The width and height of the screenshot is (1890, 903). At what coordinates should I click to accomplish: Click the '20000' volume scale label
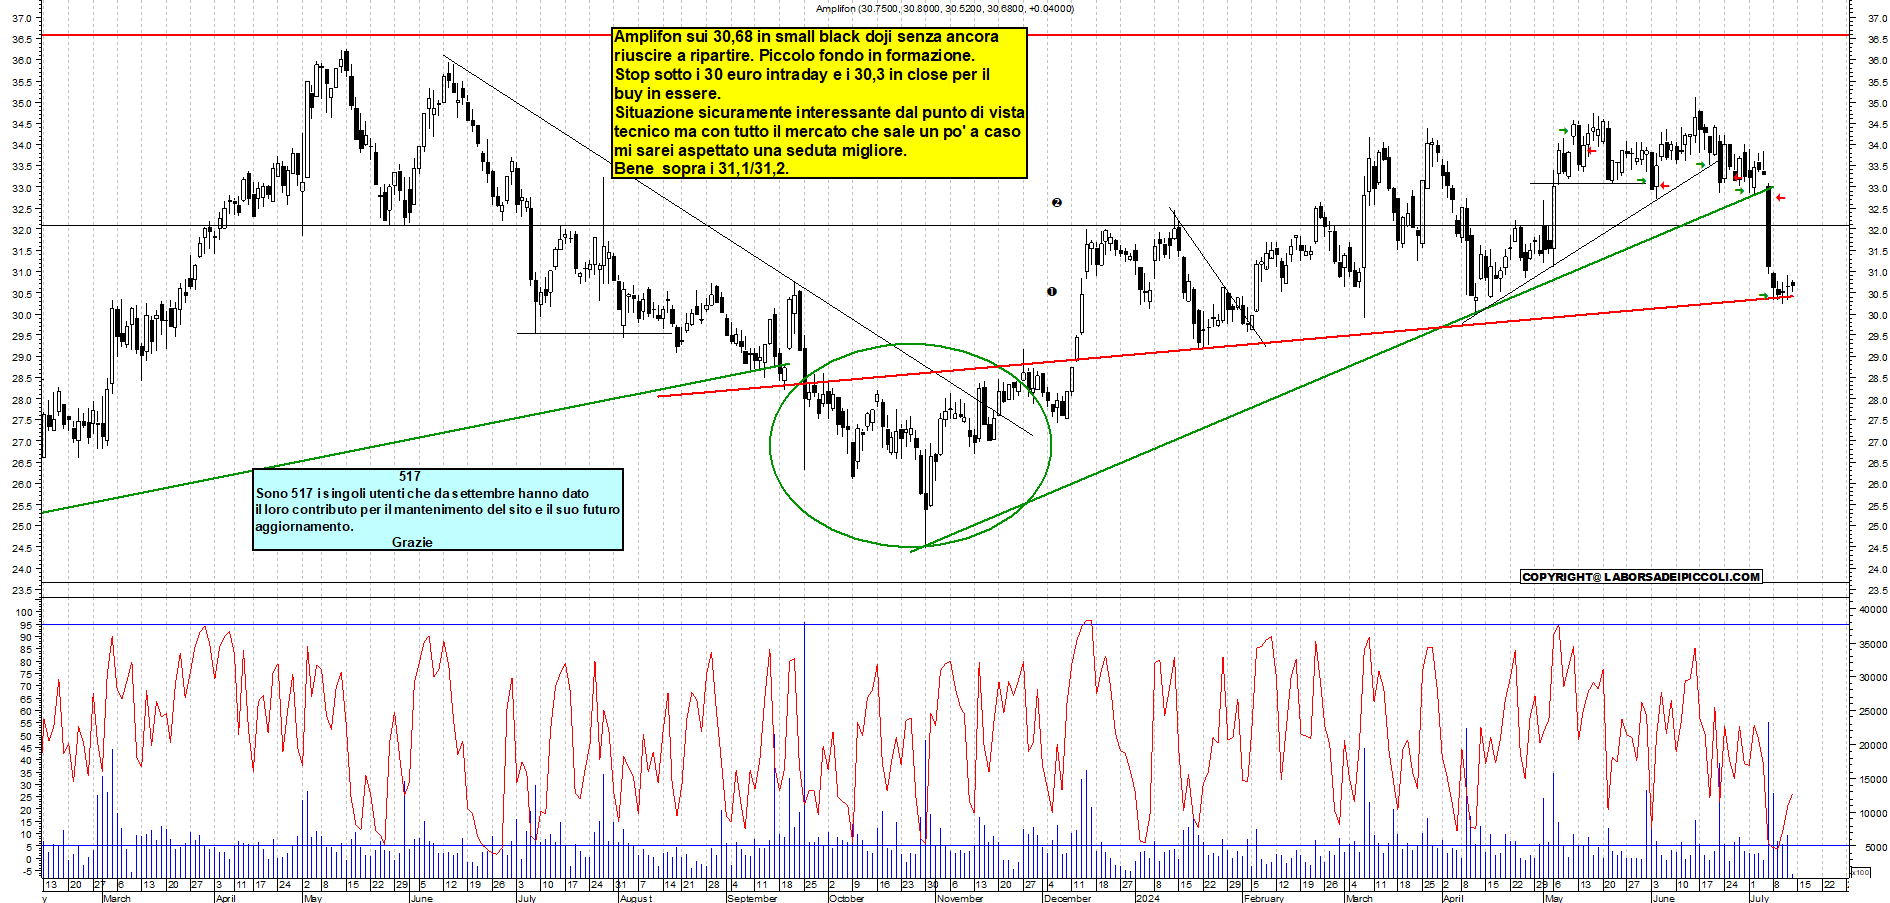click(x=1873, y=746)
